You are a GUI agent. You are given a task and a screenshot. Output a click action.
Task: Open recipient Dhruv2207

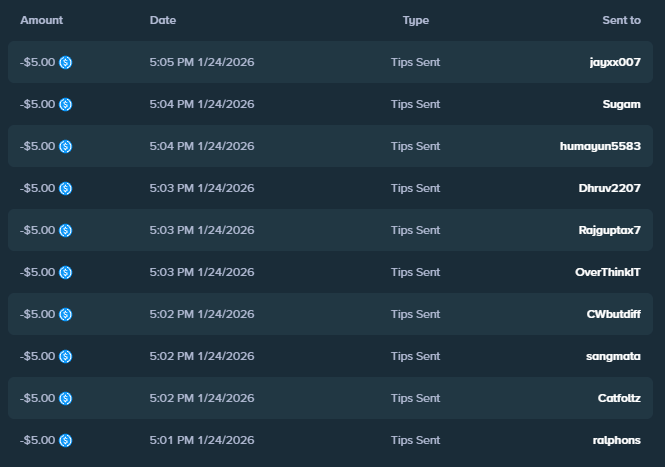609,188
